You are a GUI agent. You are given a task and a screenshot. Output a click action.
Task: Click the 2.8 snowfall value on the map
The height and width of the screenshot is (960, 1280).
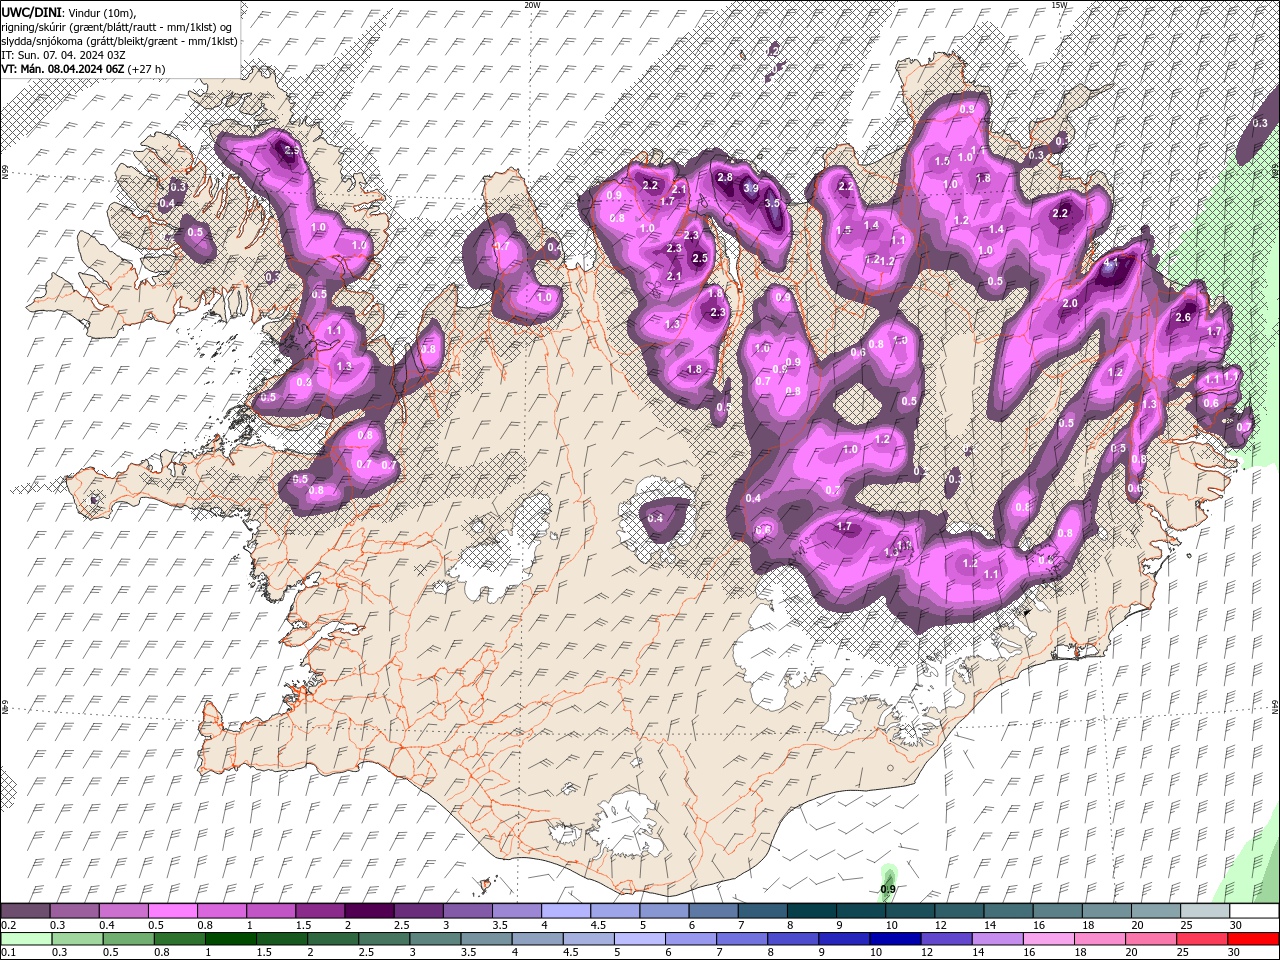[x=725, y=178]
